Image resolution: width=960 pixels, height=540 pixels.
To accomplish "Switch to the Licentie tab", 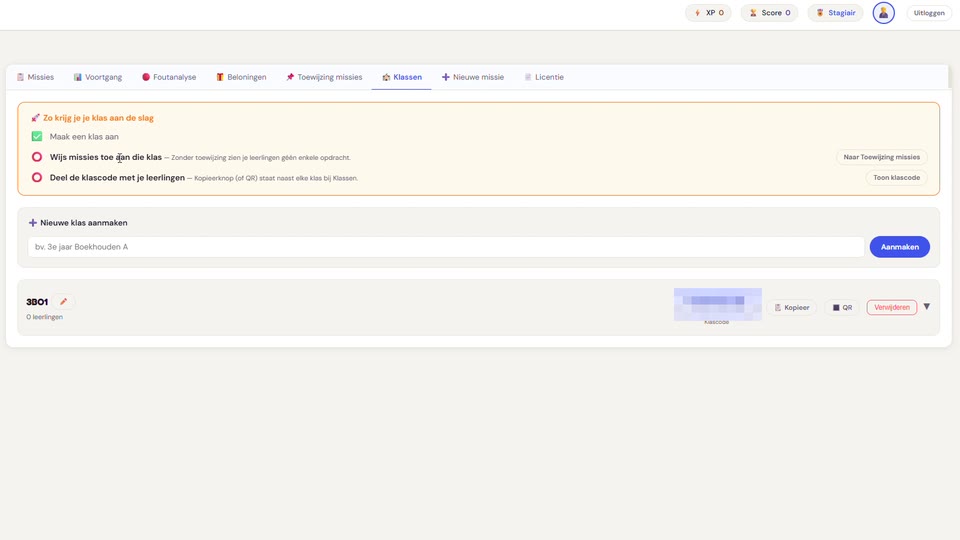I will [x=544, y=77].
